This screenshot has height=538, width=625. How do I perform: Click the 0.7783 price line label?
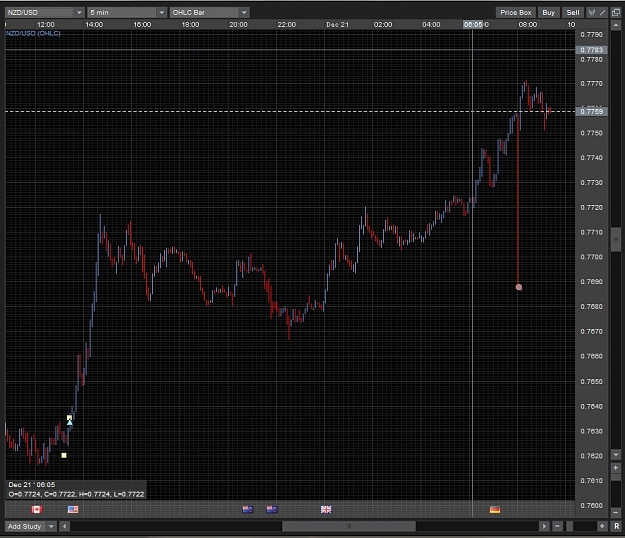pyautogui.click(x=592, y=50)
